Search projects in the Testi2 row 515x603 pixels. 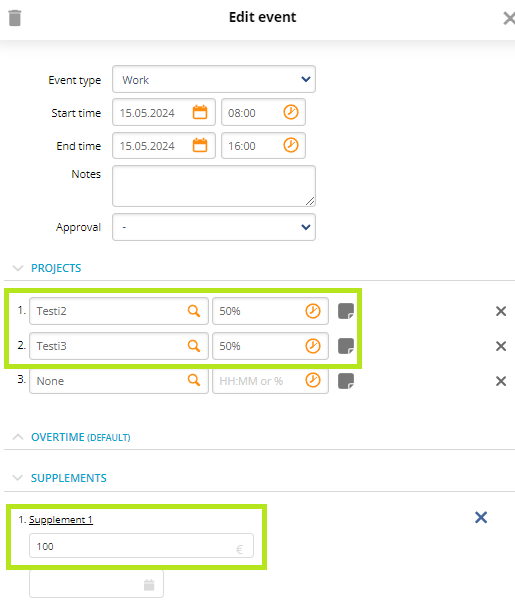pyautogui.click(x=194, y=311)
